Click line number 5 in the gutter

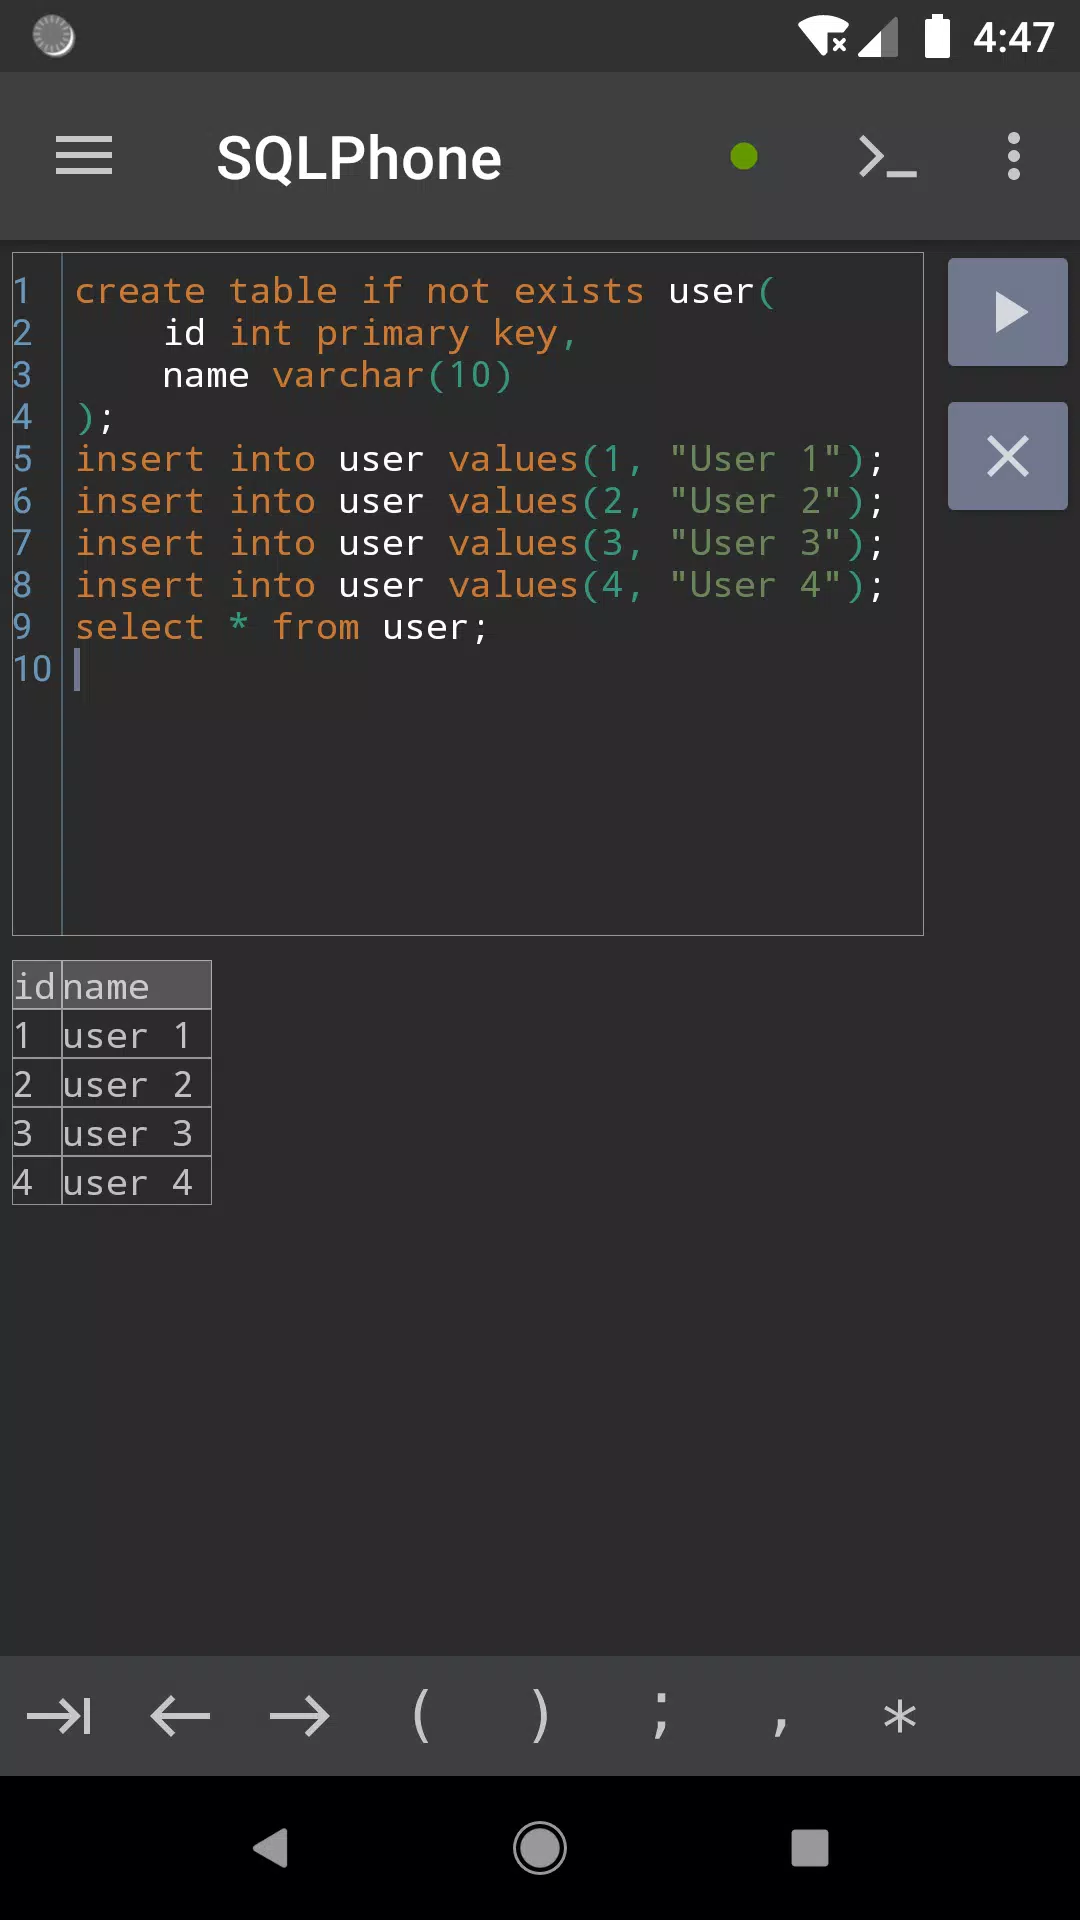click(23, 460)
